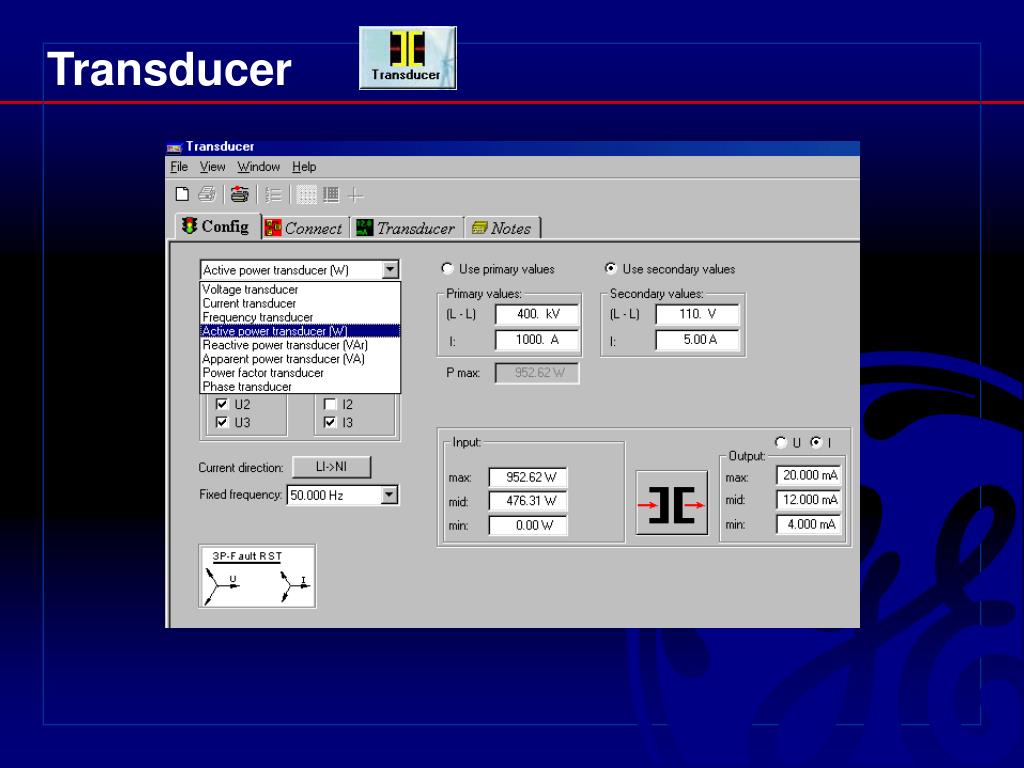Collapse the transducer type dropdown arrow

tap(390, 270)
